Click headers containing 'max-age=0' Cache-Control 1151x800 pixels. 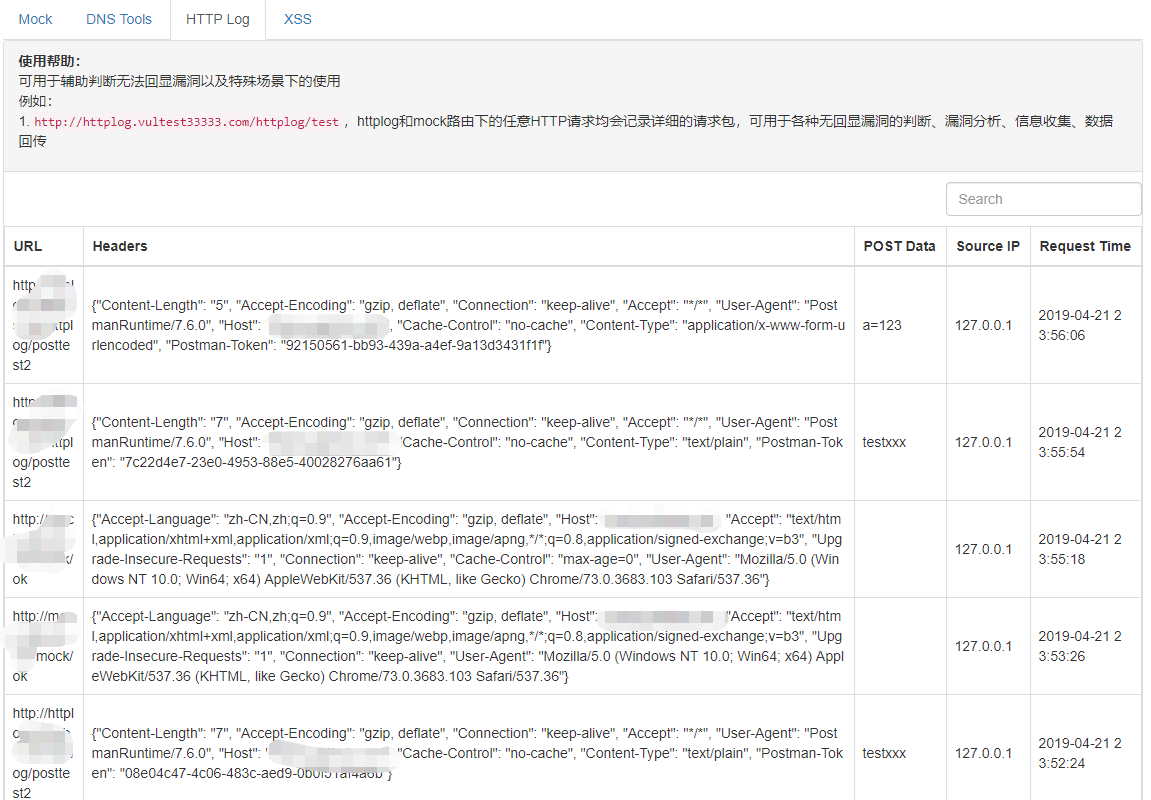(468, 549)
